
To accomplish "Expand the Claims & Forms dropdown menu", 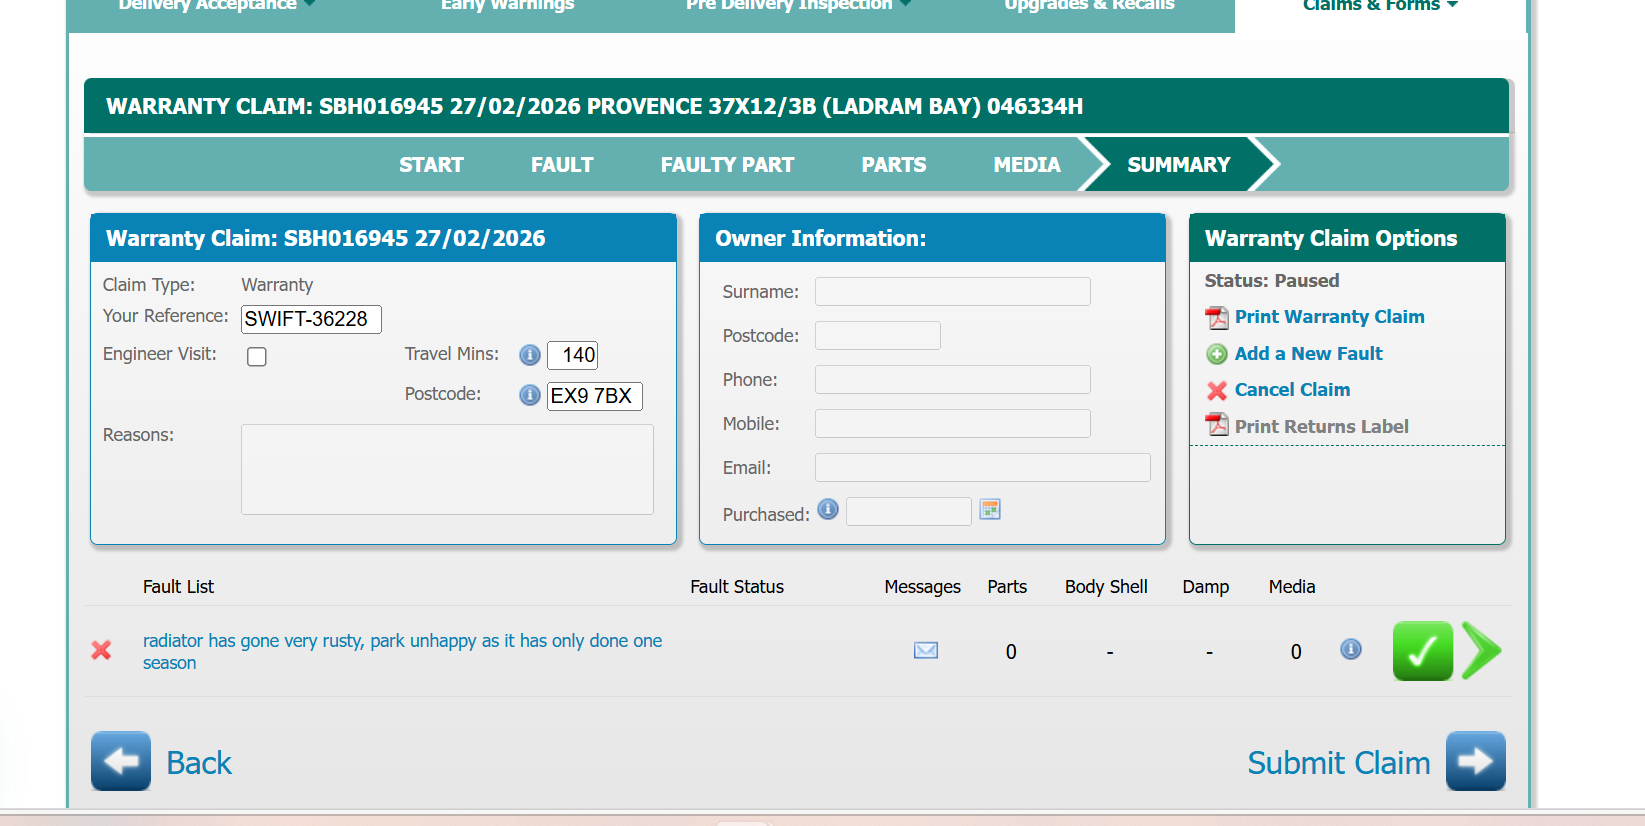I will point(1379,6).
